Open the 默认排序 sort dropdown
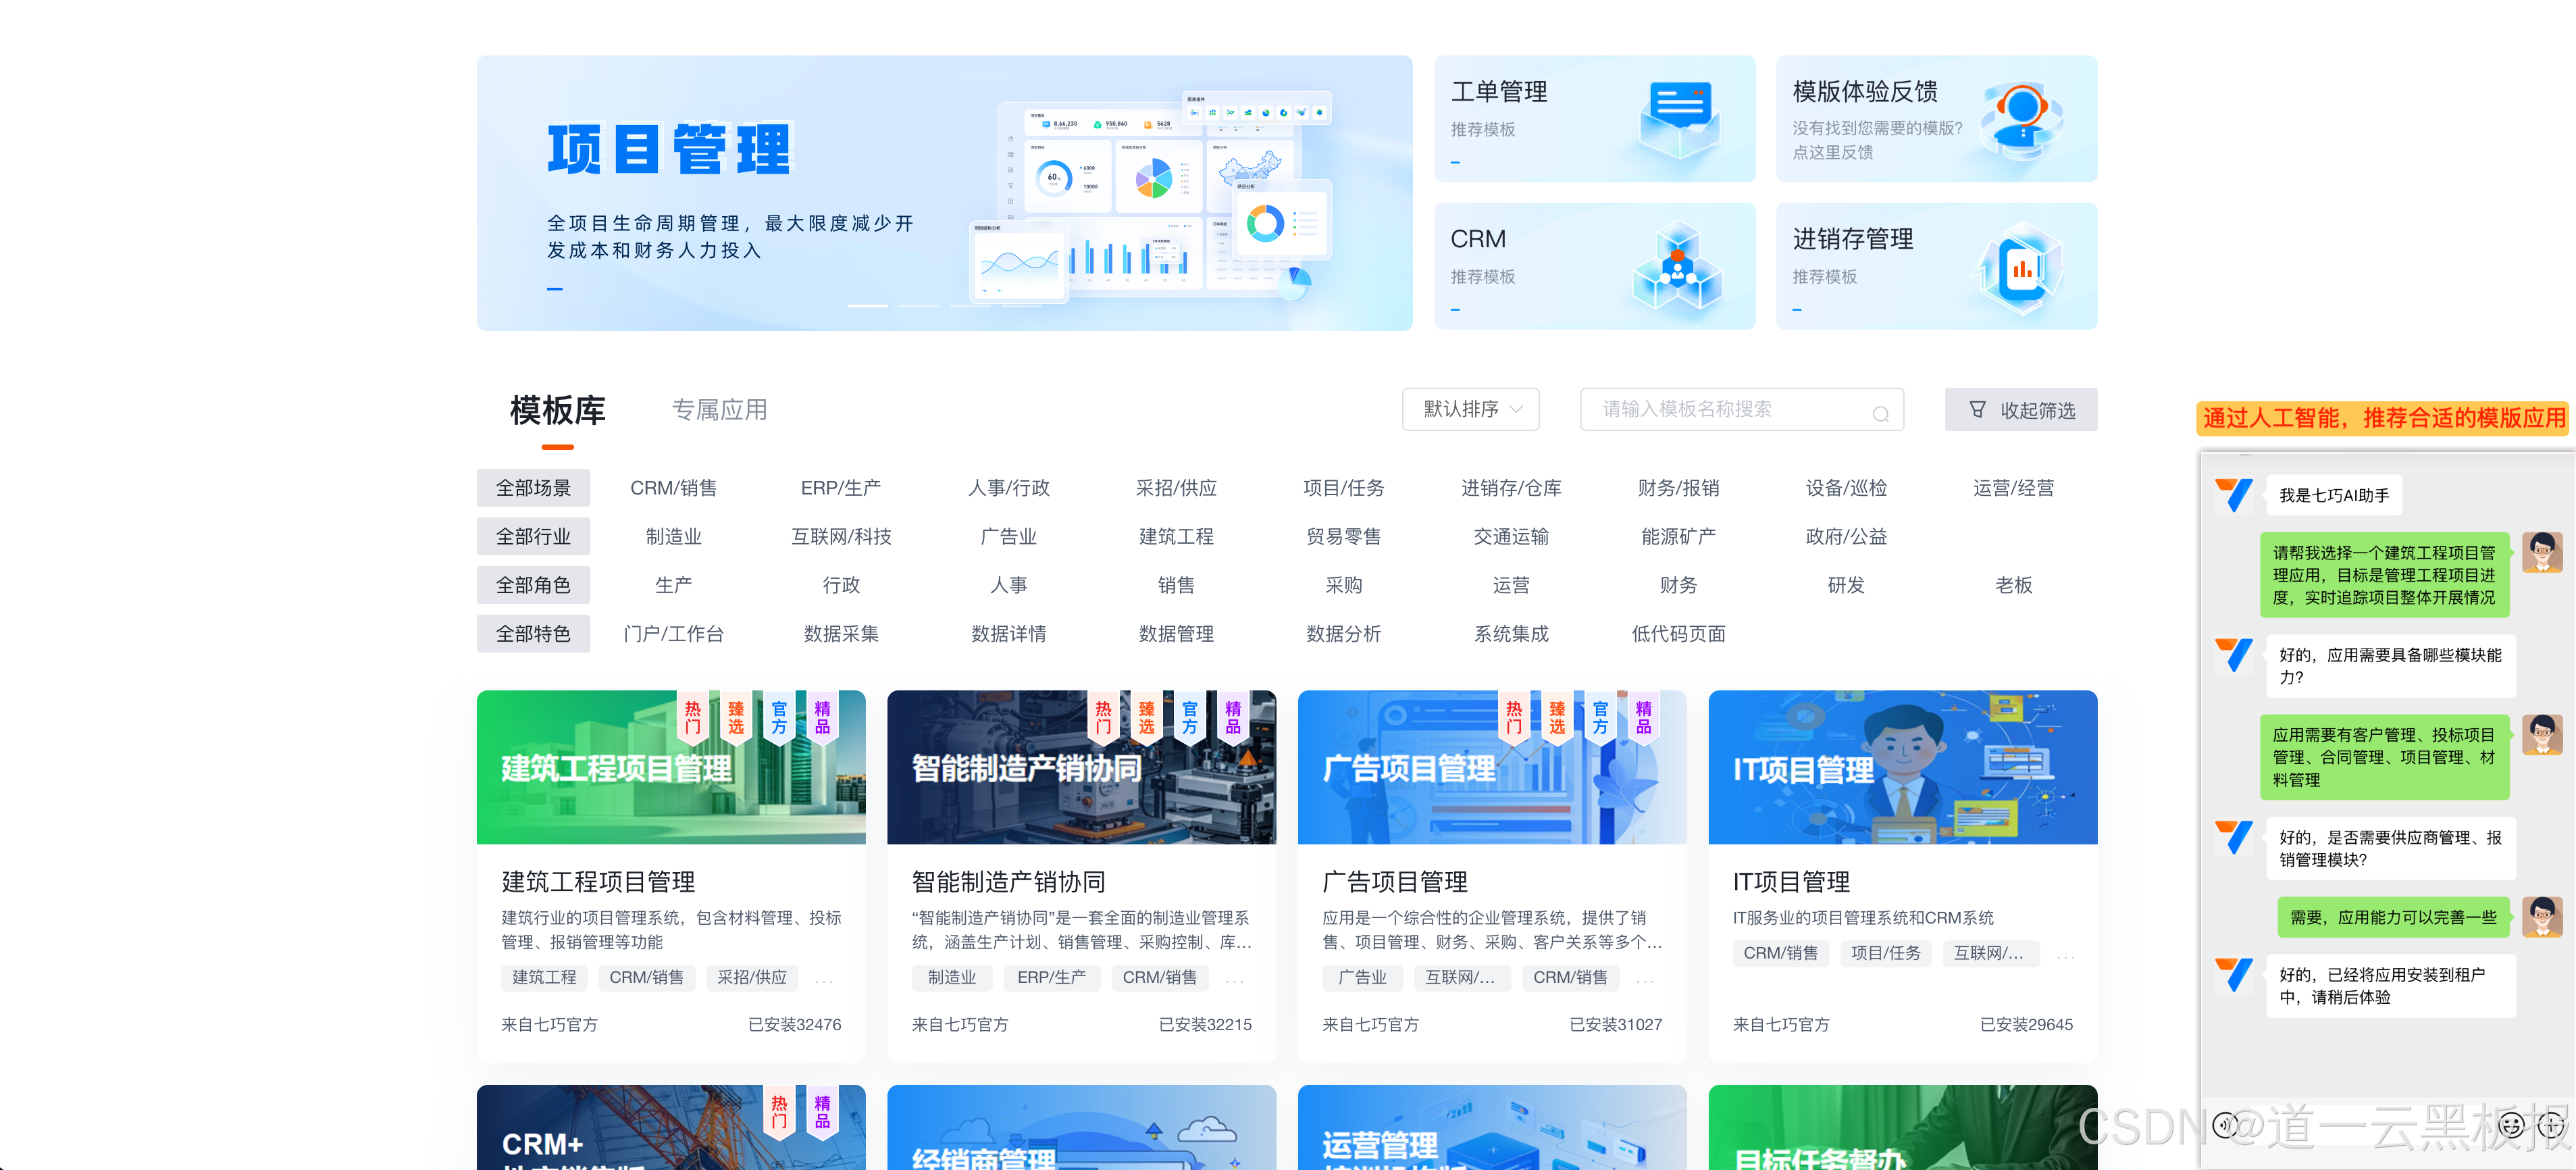 1470,409
